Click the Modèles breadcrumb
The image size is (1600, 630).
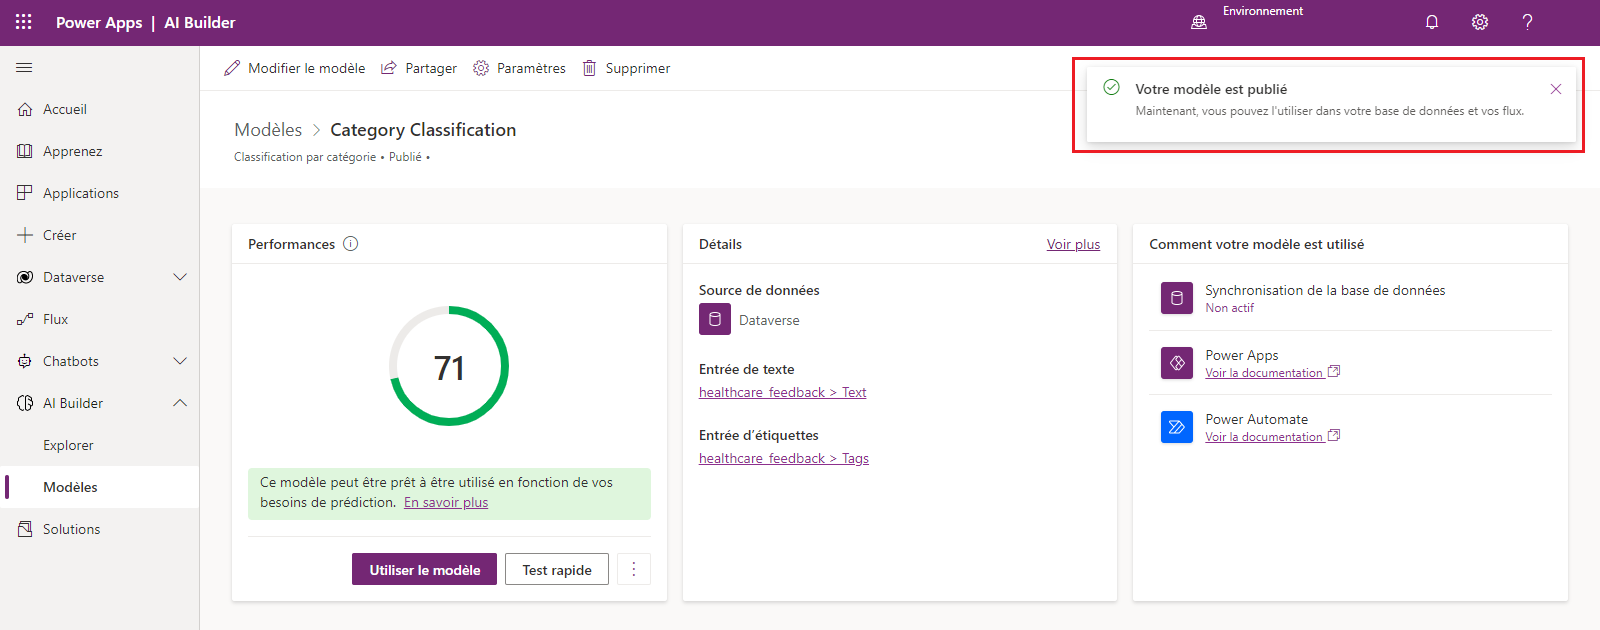[268, 130]
